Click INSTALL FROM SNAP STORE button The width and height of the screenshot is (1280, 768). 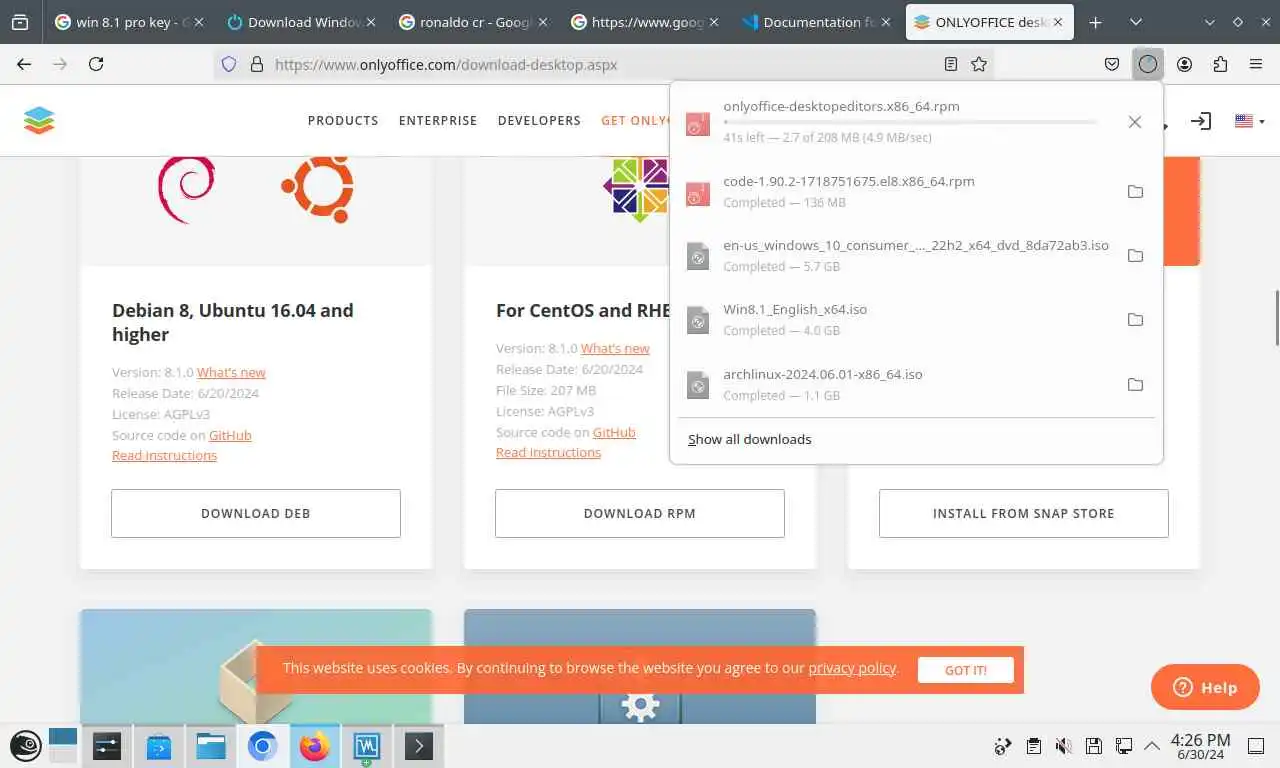tap(1024, 513)
